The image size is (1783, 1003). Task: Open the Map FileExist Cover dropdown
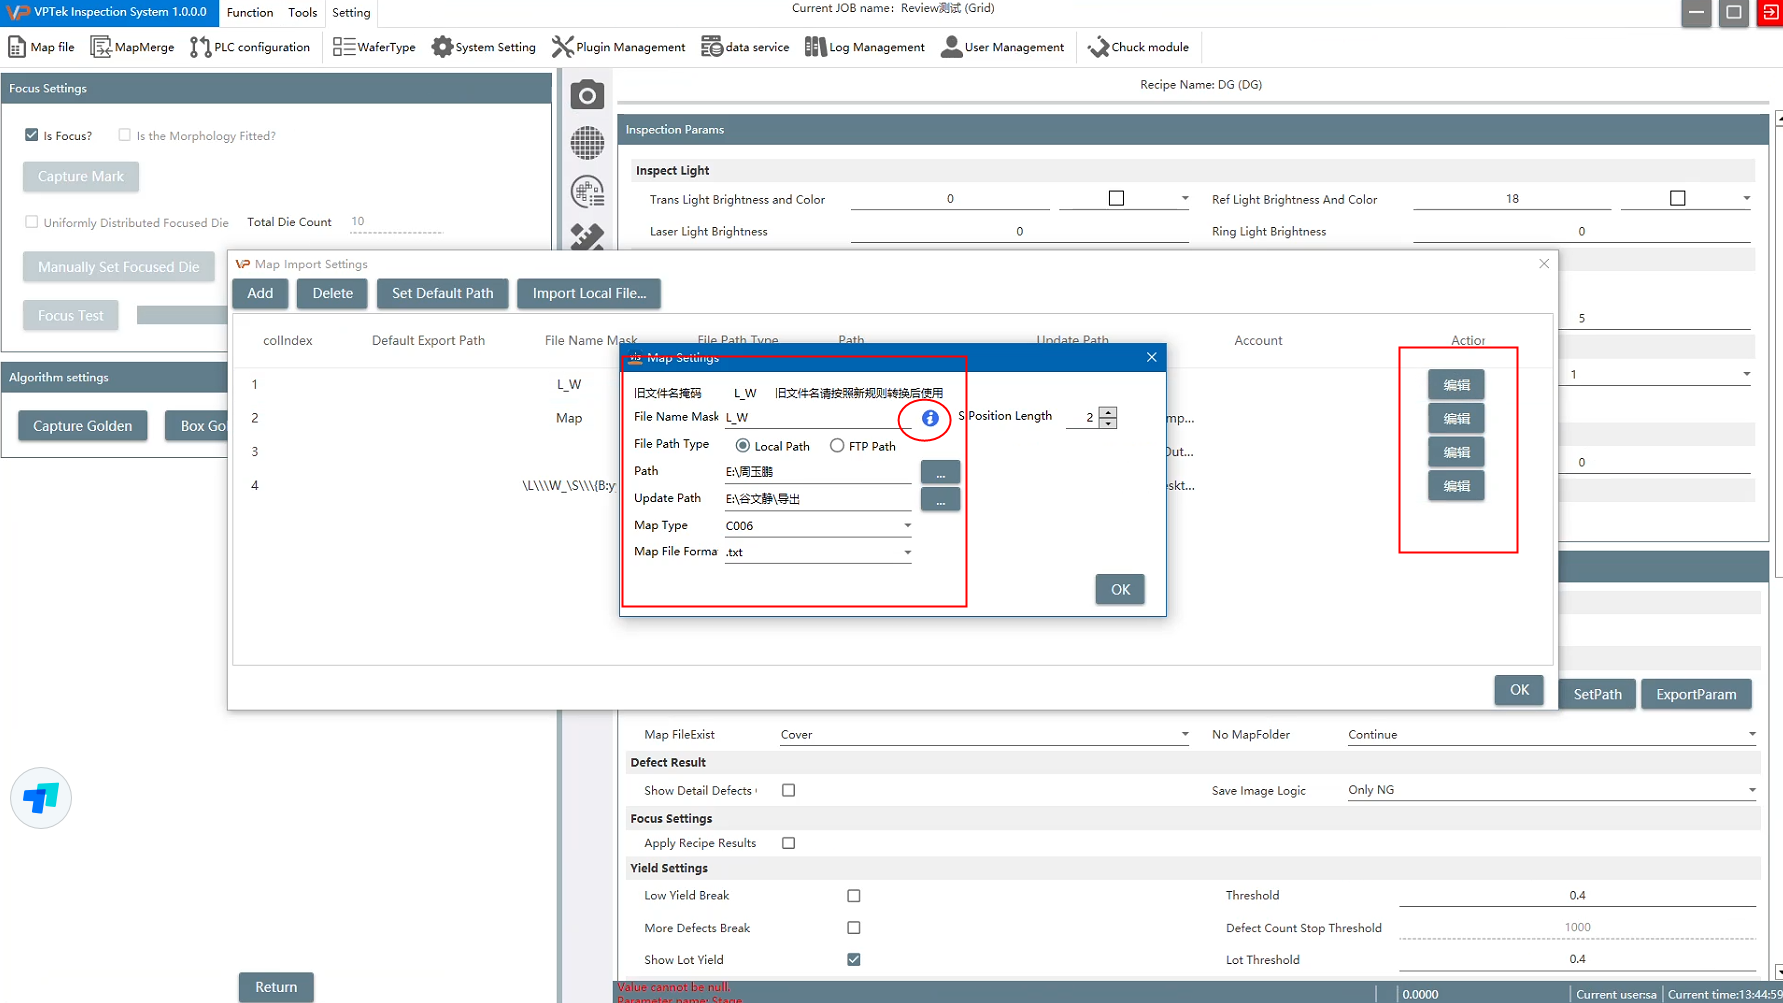coord(984,734)
